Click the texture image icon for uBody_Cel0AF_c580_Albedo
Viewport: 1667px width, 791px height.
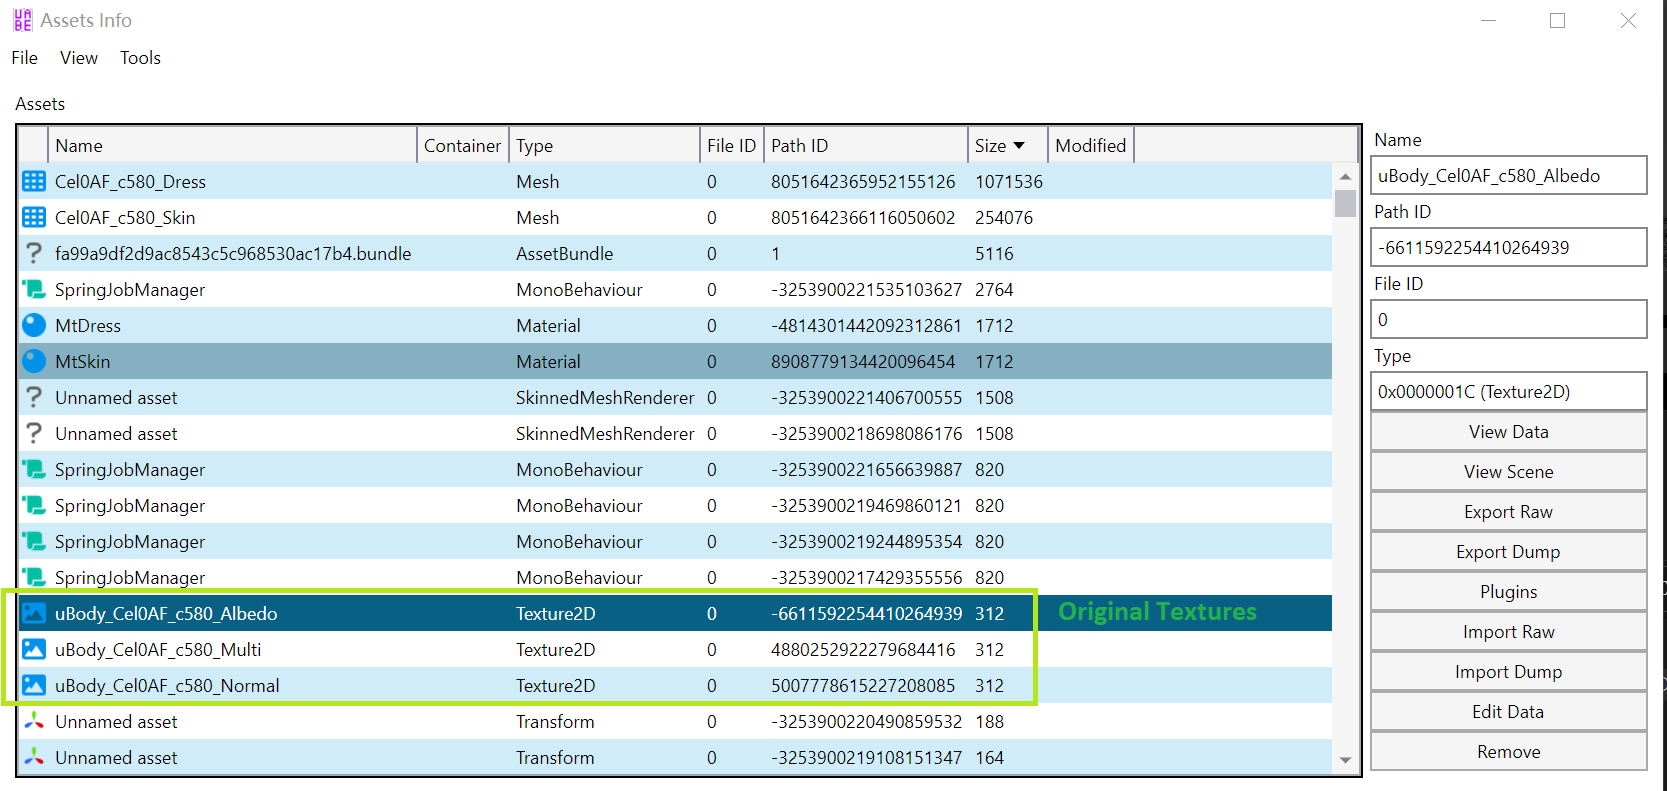coord(34,613)
